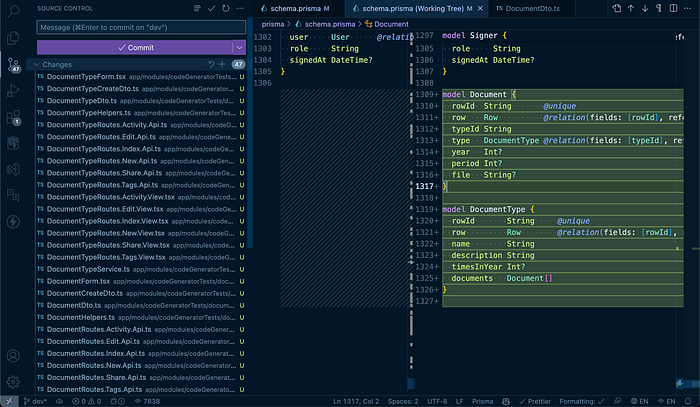The height and width of the screenshot is (407, 700).
Task: Toggle inline/side-by-side diff view icon
Action: (673, 8)
